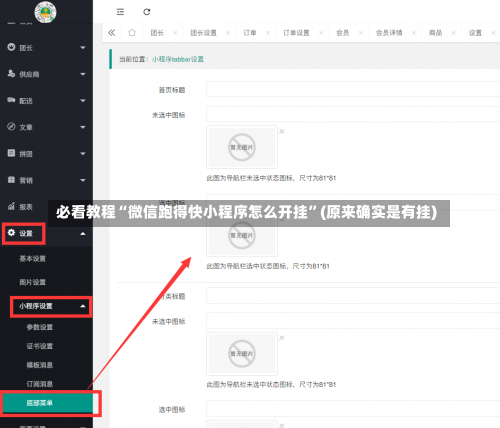
Task: Click the 小程序tabbar设置 breadcrumb link
Action: (178, 59)
